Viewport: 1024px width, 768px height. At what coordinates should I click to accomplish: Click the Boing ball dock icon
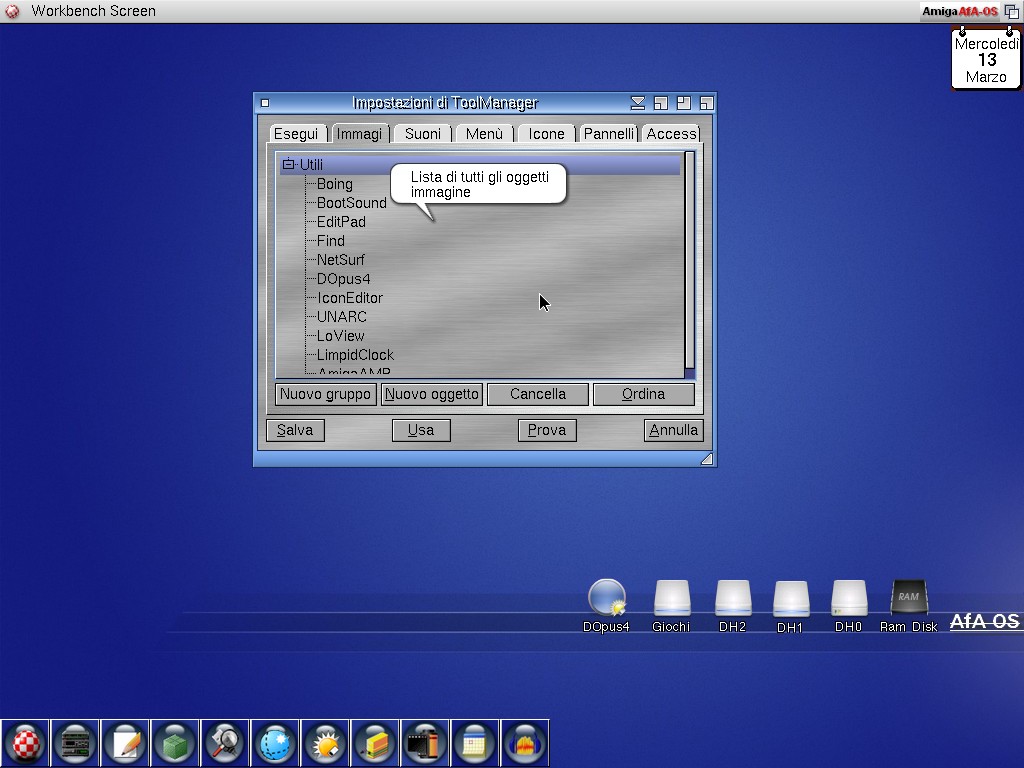tap(26, 743)
